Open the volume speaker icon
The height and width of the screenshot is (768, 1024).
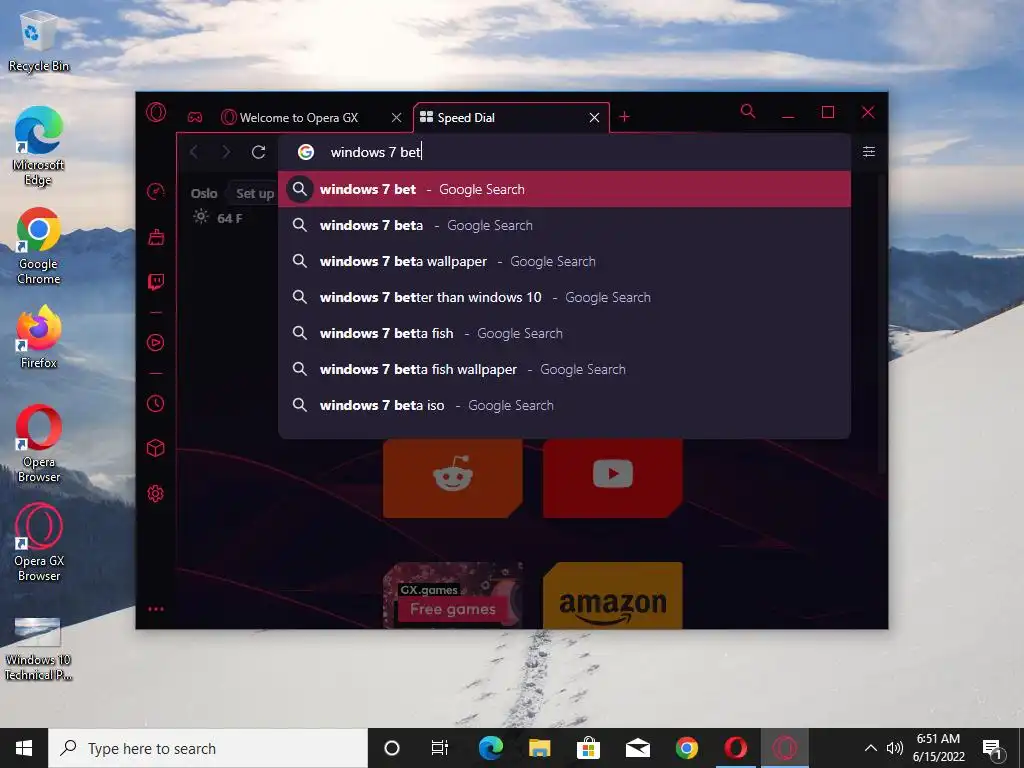pyautogui.click(x=895, y=748)
